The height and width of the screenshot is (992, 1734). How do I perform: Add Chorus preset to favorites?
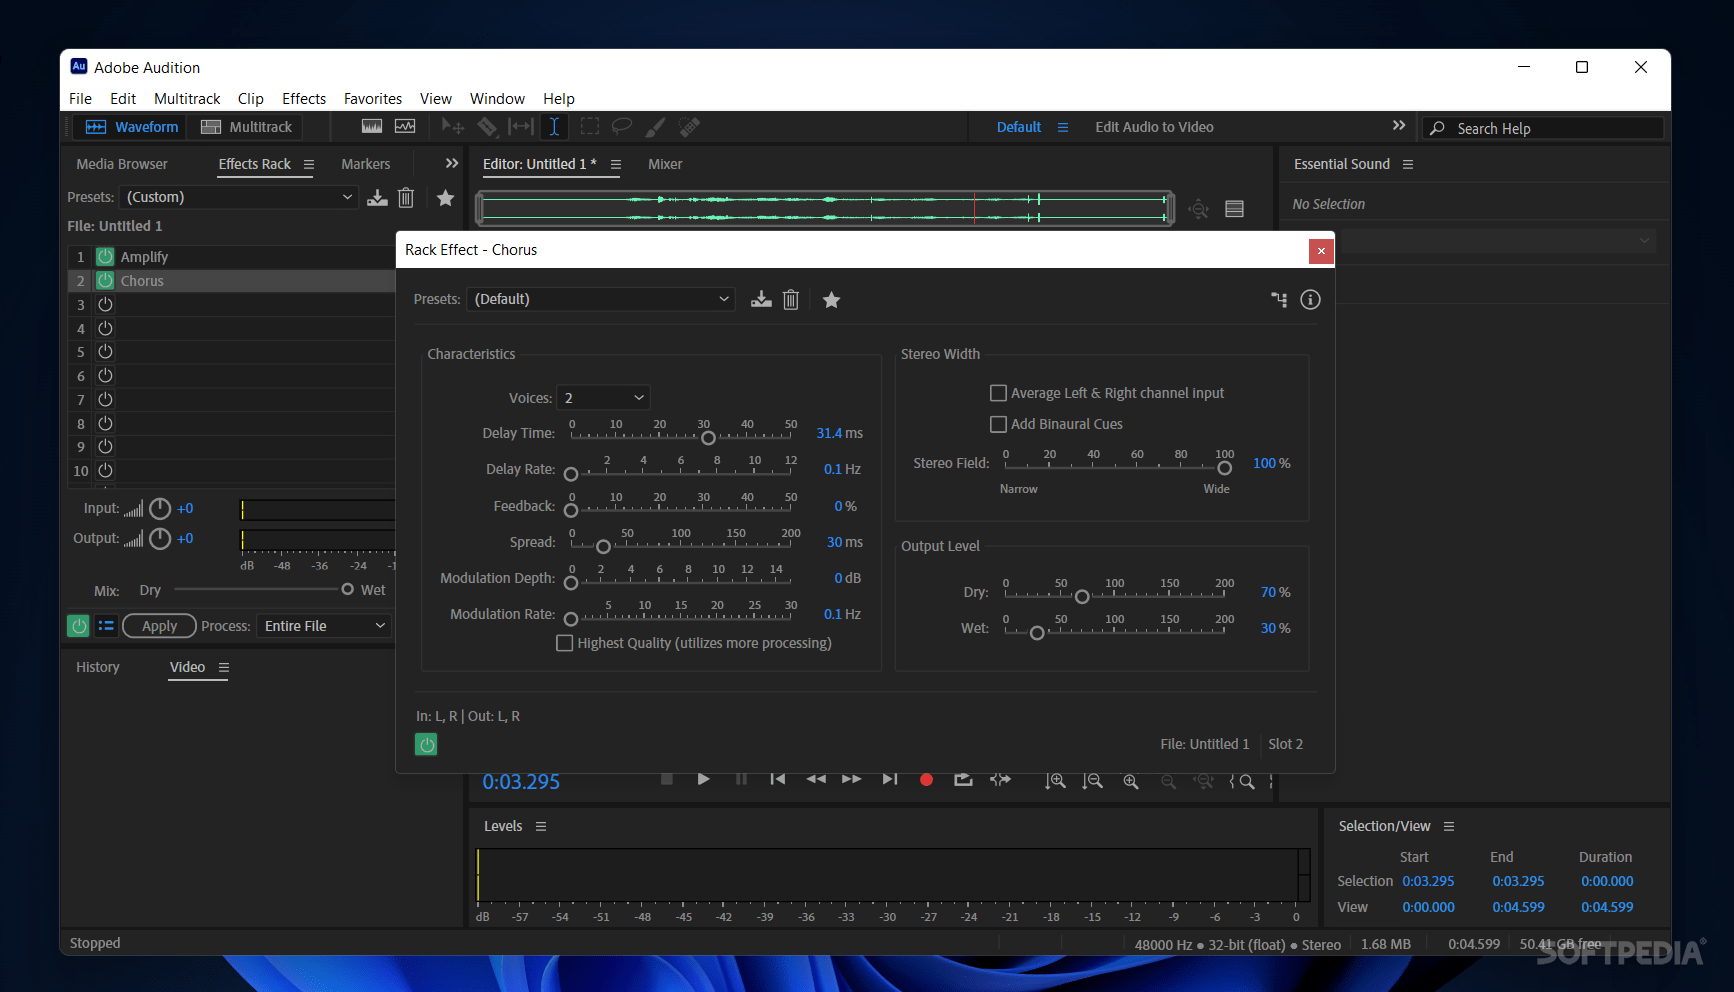tap(831, 300)
